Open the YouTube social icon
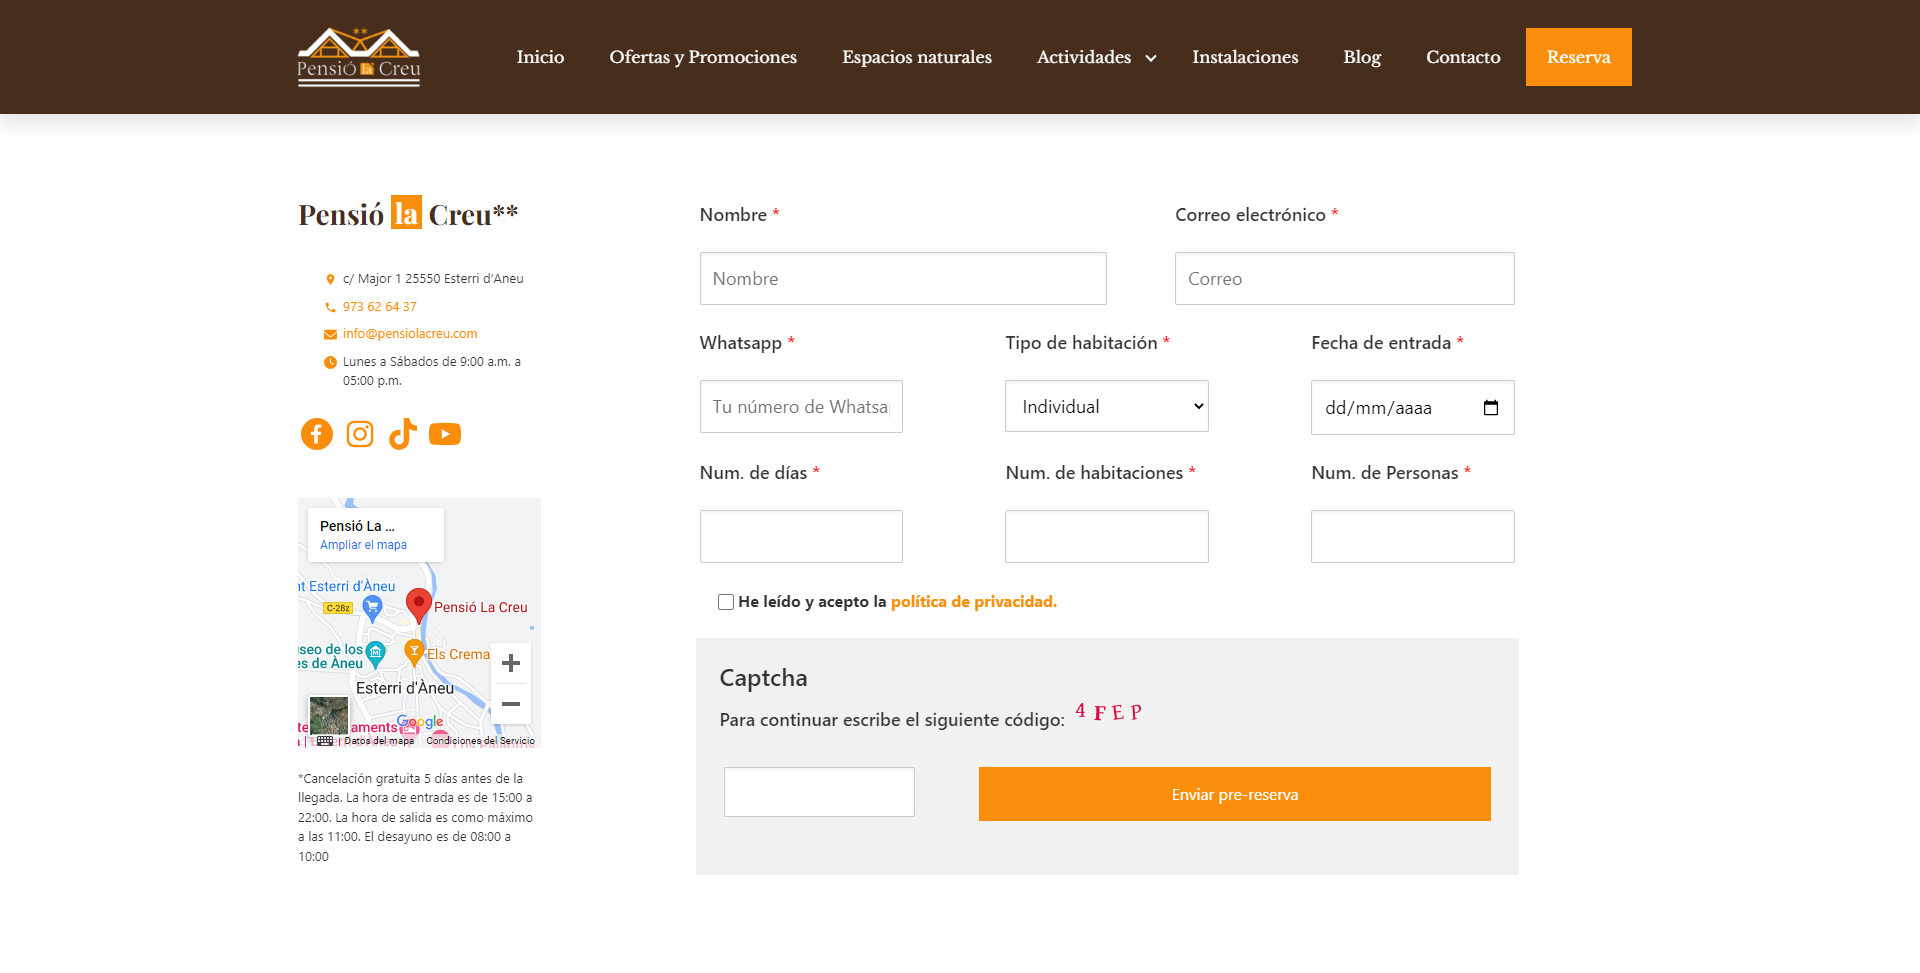1920x973 pixels. [x=445, y=434]
